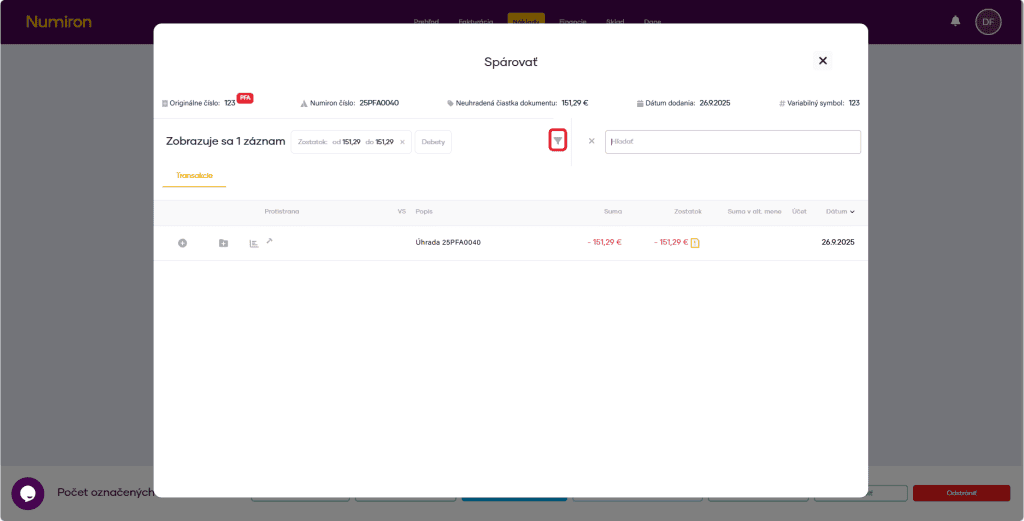Remove the Zostatok filter chip
Image resolution: width=1024 pixels, height=521 pixels.
[x=402, y=142]
